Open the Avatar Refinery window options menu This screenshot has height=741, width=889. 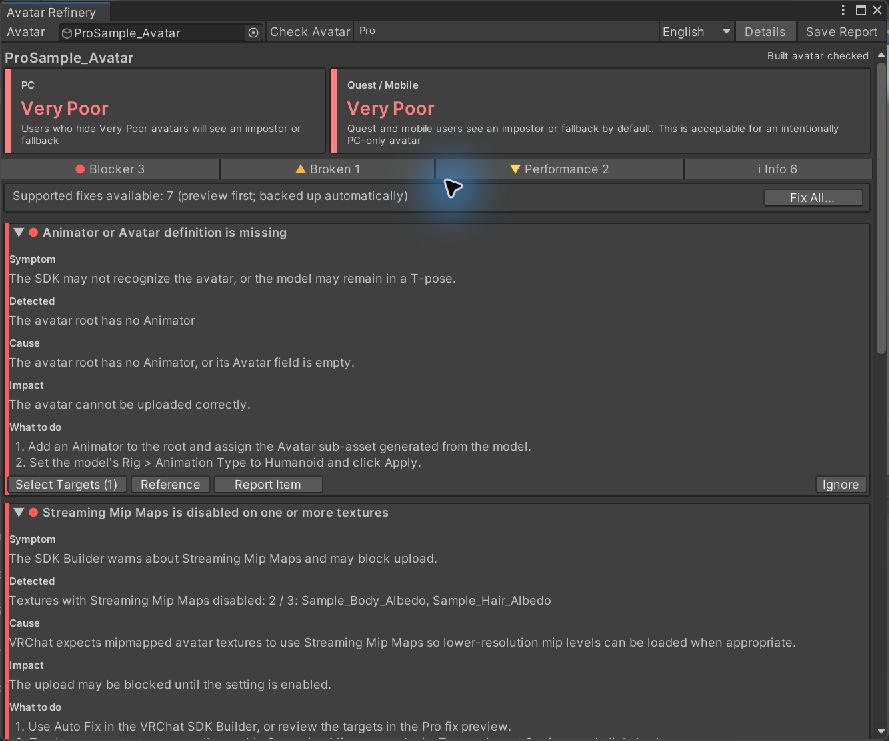[x=843, y=10]
